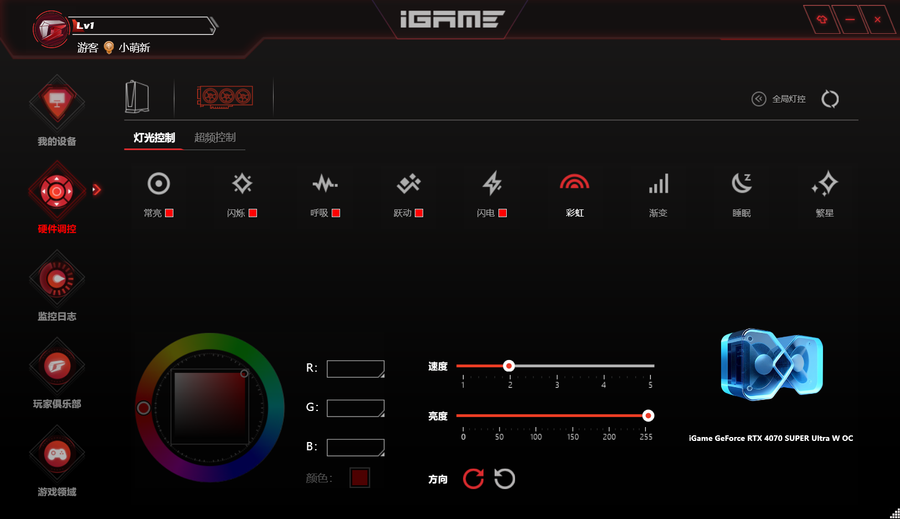Viewport: 900px width, 519px height.
Task: Open the 监控日志 monitoring log section
Action: click(57, 286)
